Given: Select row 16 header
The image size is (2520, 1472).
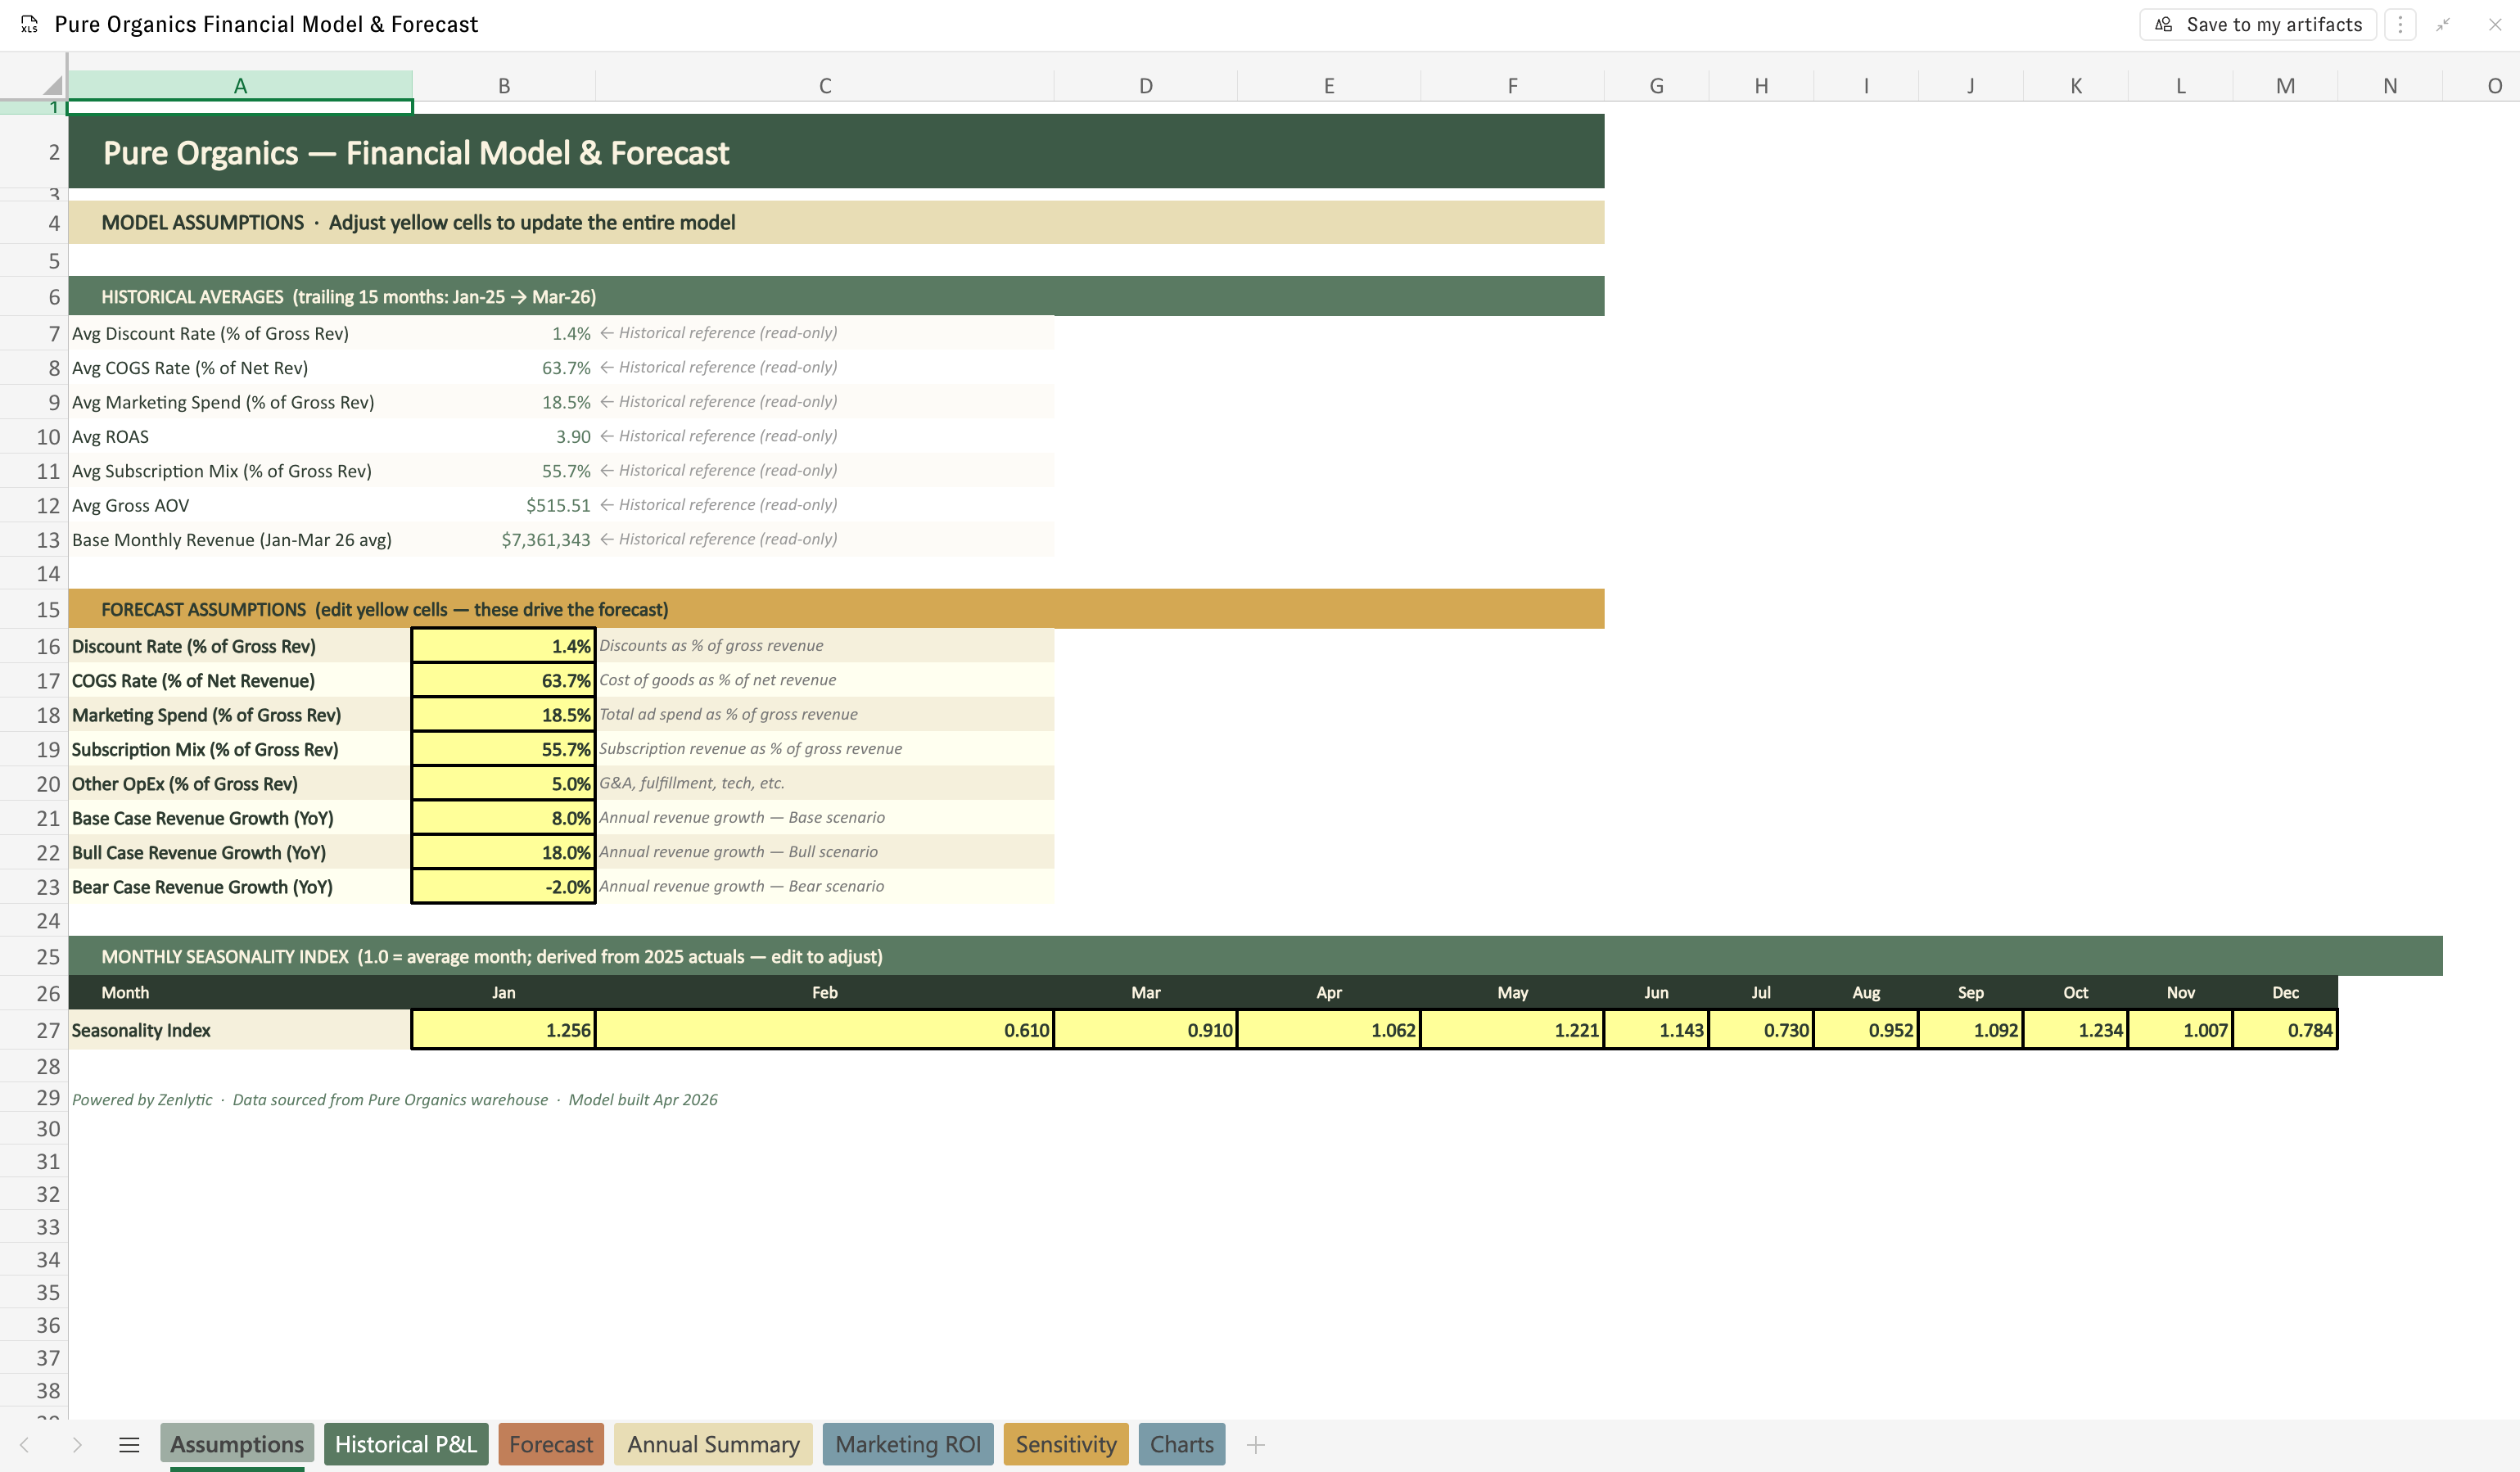Looking at the screenshot, I should 34,646.
